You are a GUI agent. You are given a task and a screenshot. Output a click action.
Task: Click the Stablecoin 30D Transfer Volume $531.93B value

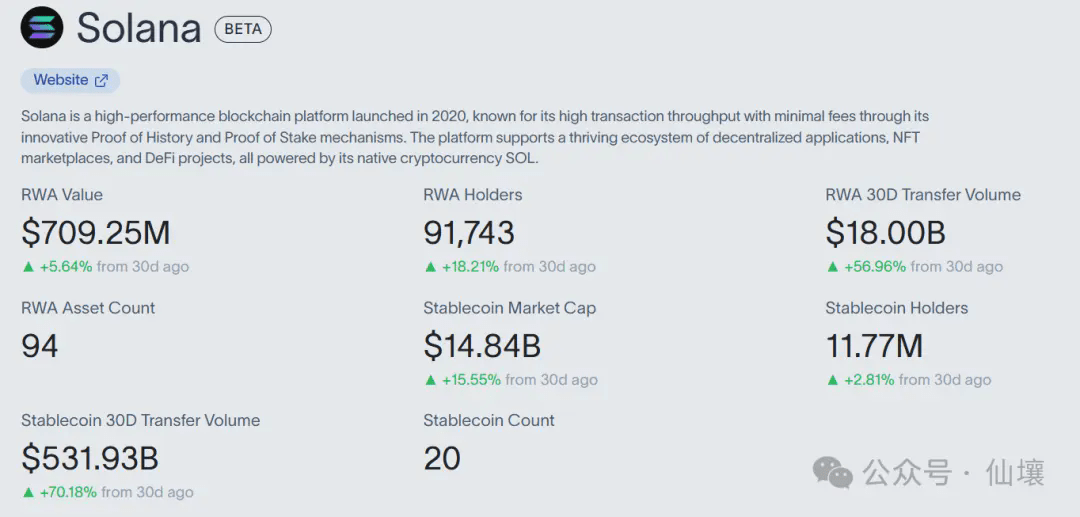90,458
